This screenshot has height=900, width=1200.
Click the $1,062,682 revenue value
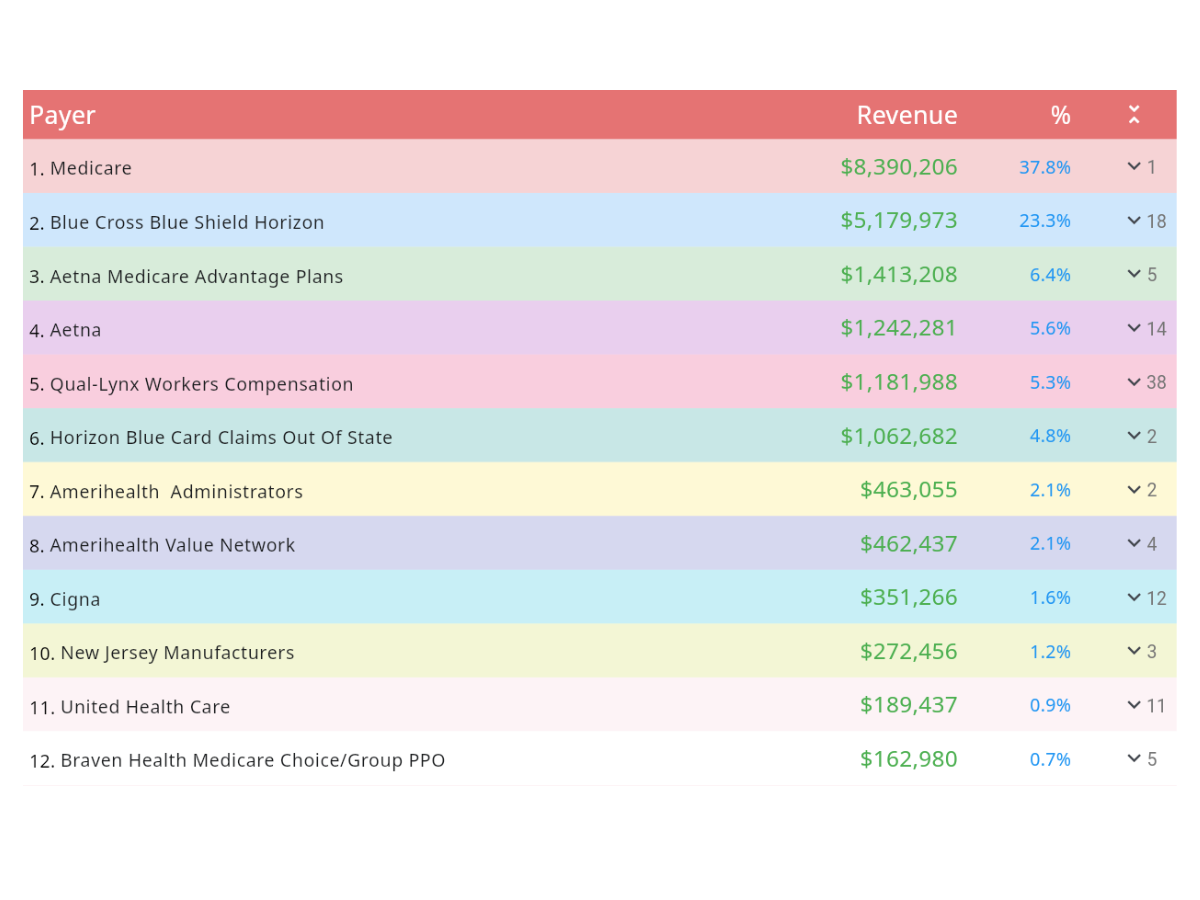[899, 436]
